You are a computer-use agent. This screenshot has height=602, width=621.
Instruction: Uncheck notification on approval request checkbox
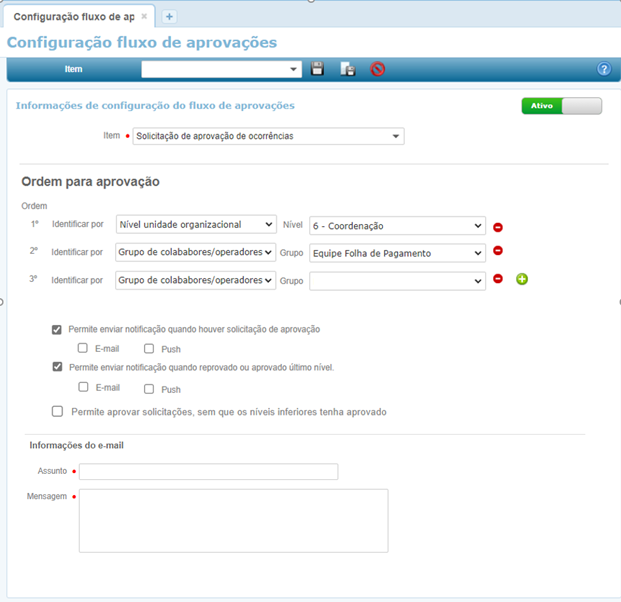point(57,329)
